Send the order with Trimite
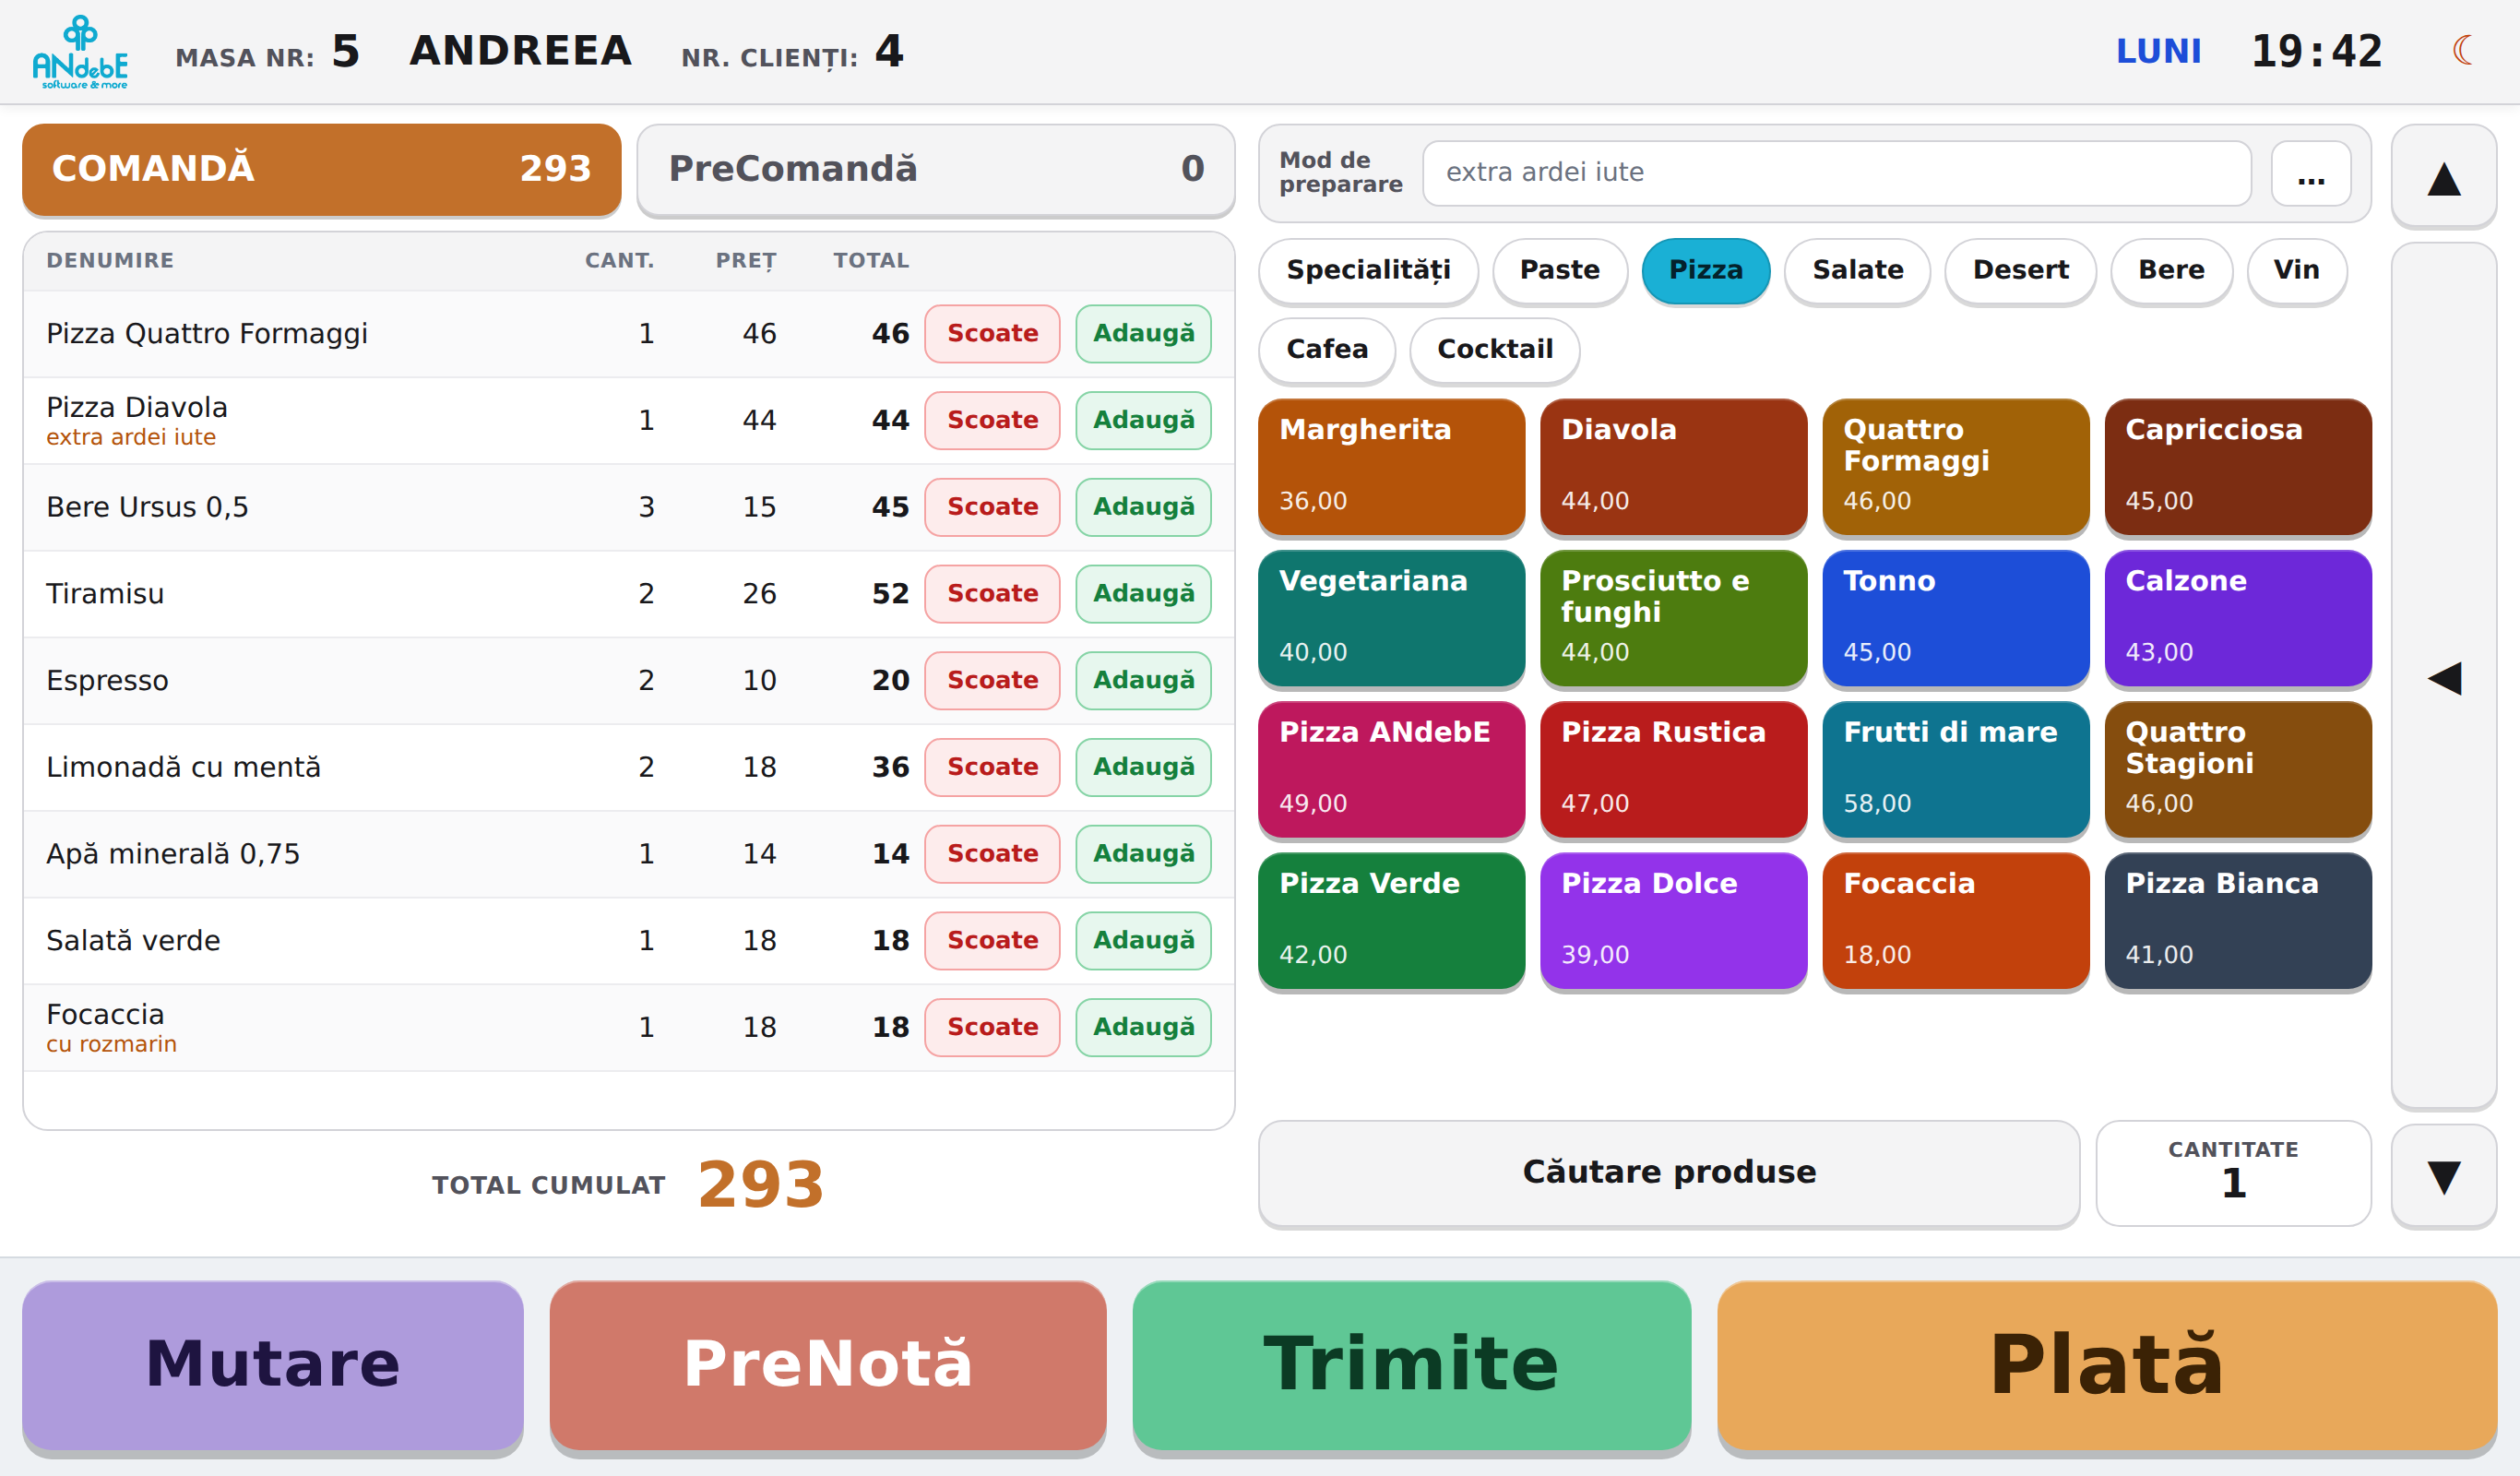 click(x=1411, y=1364)
